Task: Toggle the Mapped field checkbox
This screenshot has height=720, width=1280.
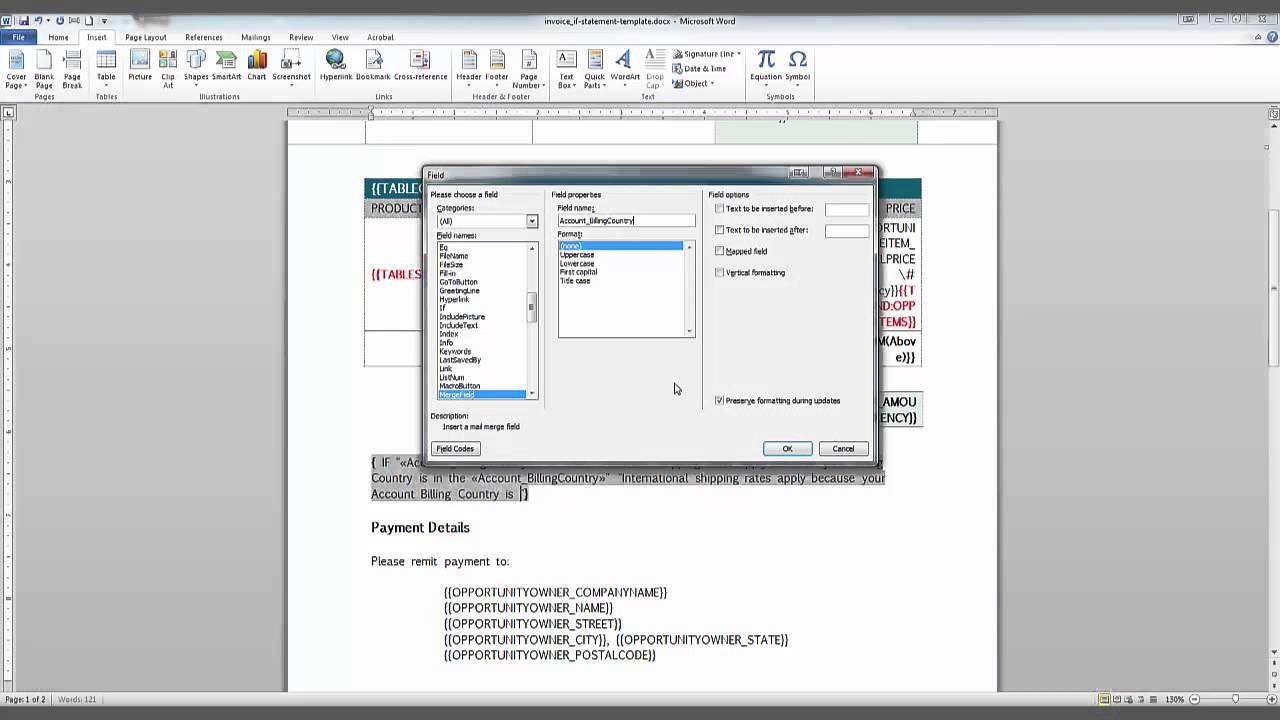Action: (x=719, y=251)
